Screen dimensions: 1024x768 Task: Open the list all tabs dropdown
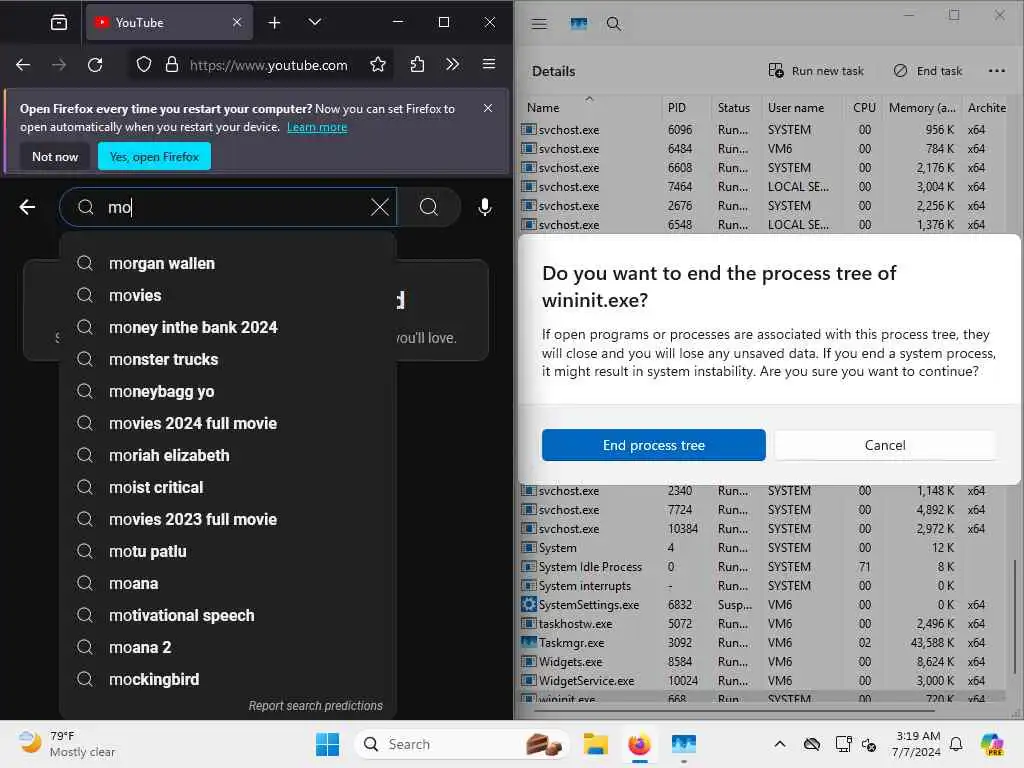314,23
